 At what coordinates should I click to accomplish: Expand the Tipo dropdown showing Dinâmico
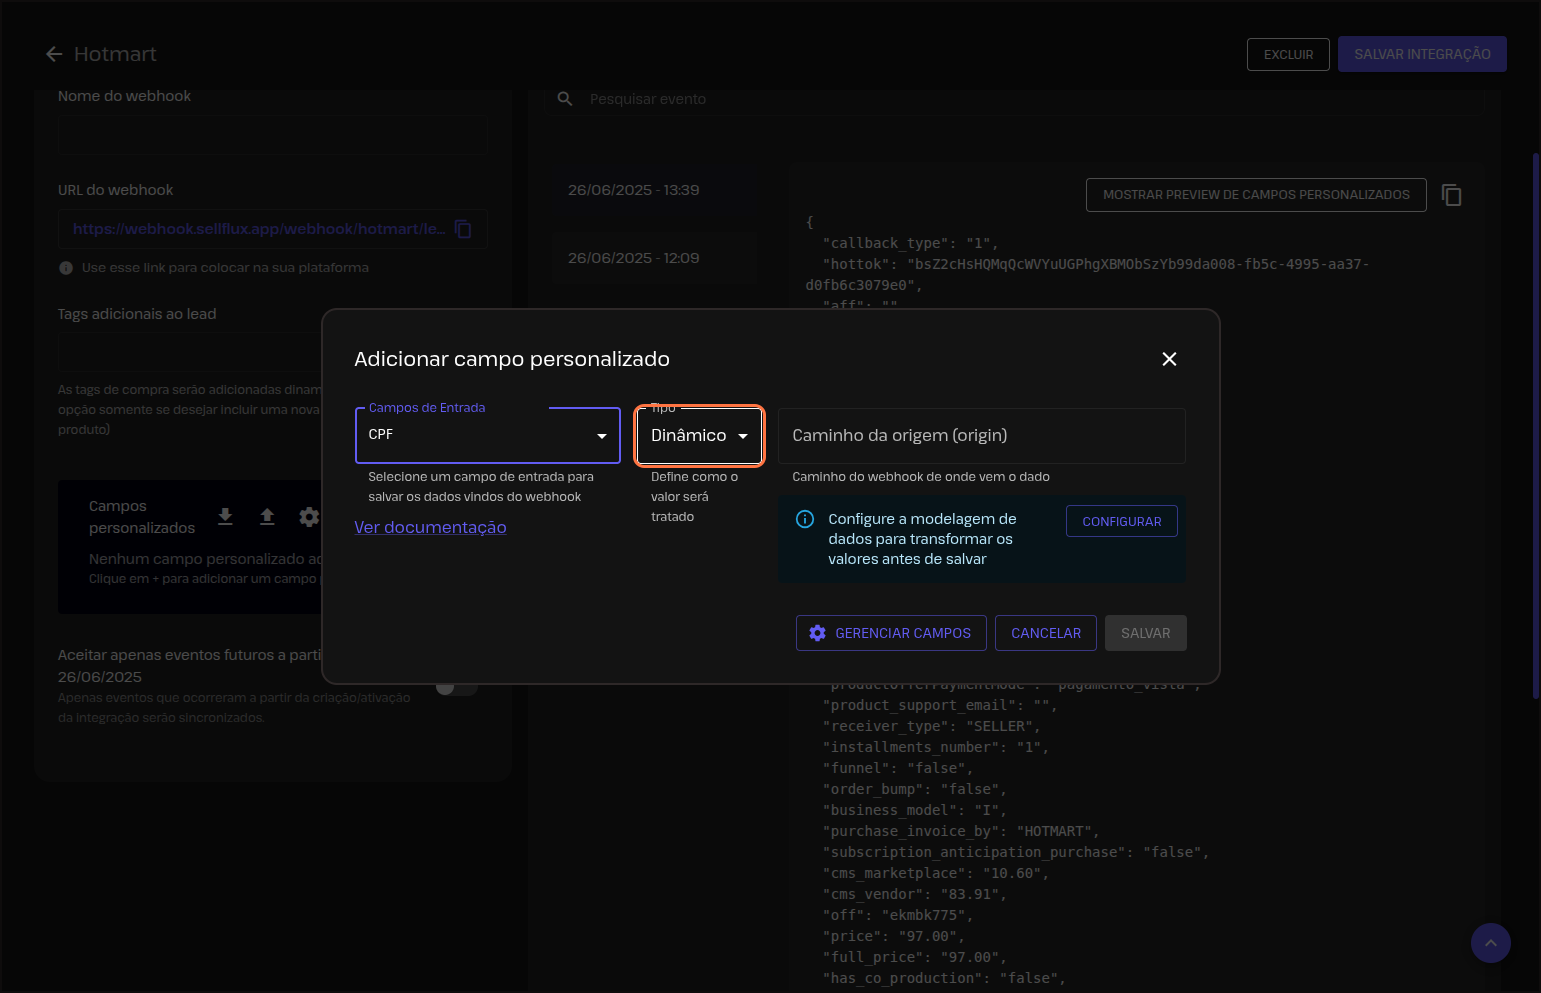click(699, 436)
